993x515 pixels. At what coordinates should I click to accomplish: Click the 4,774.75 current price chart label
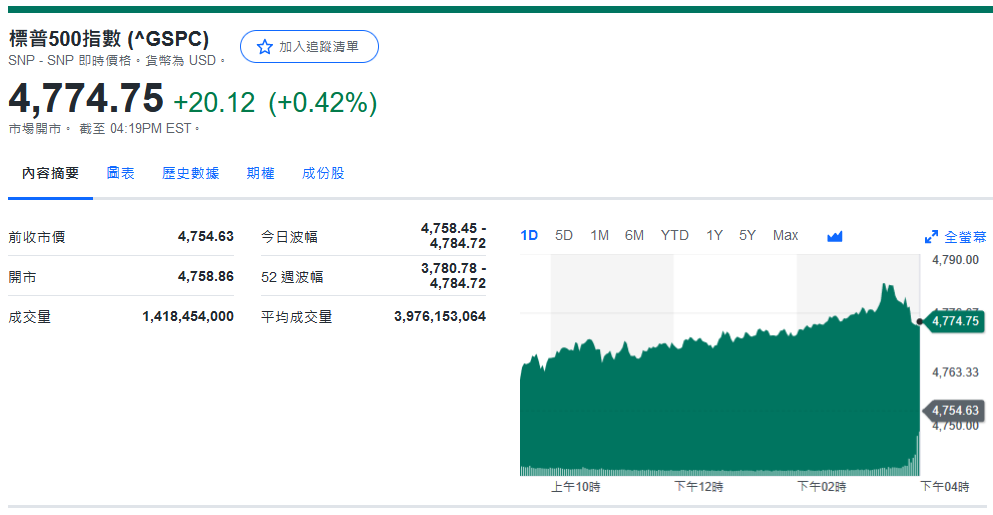[954, 321]
